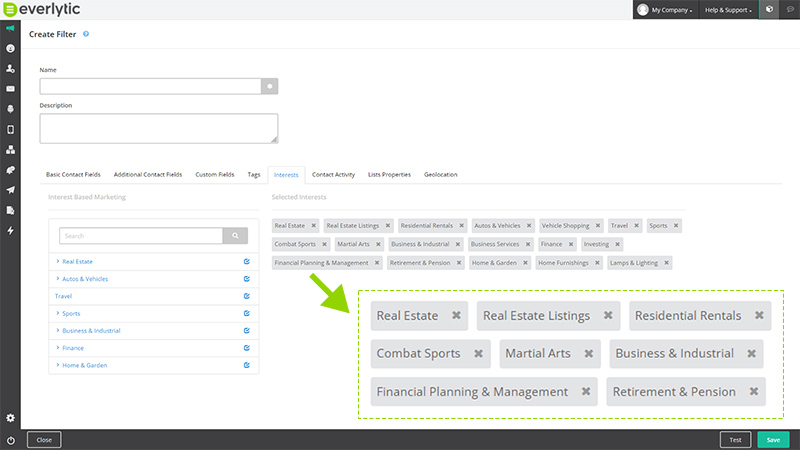The image size is (800, 450).
Task: Click the green Save button
Action: click(773, 440)
